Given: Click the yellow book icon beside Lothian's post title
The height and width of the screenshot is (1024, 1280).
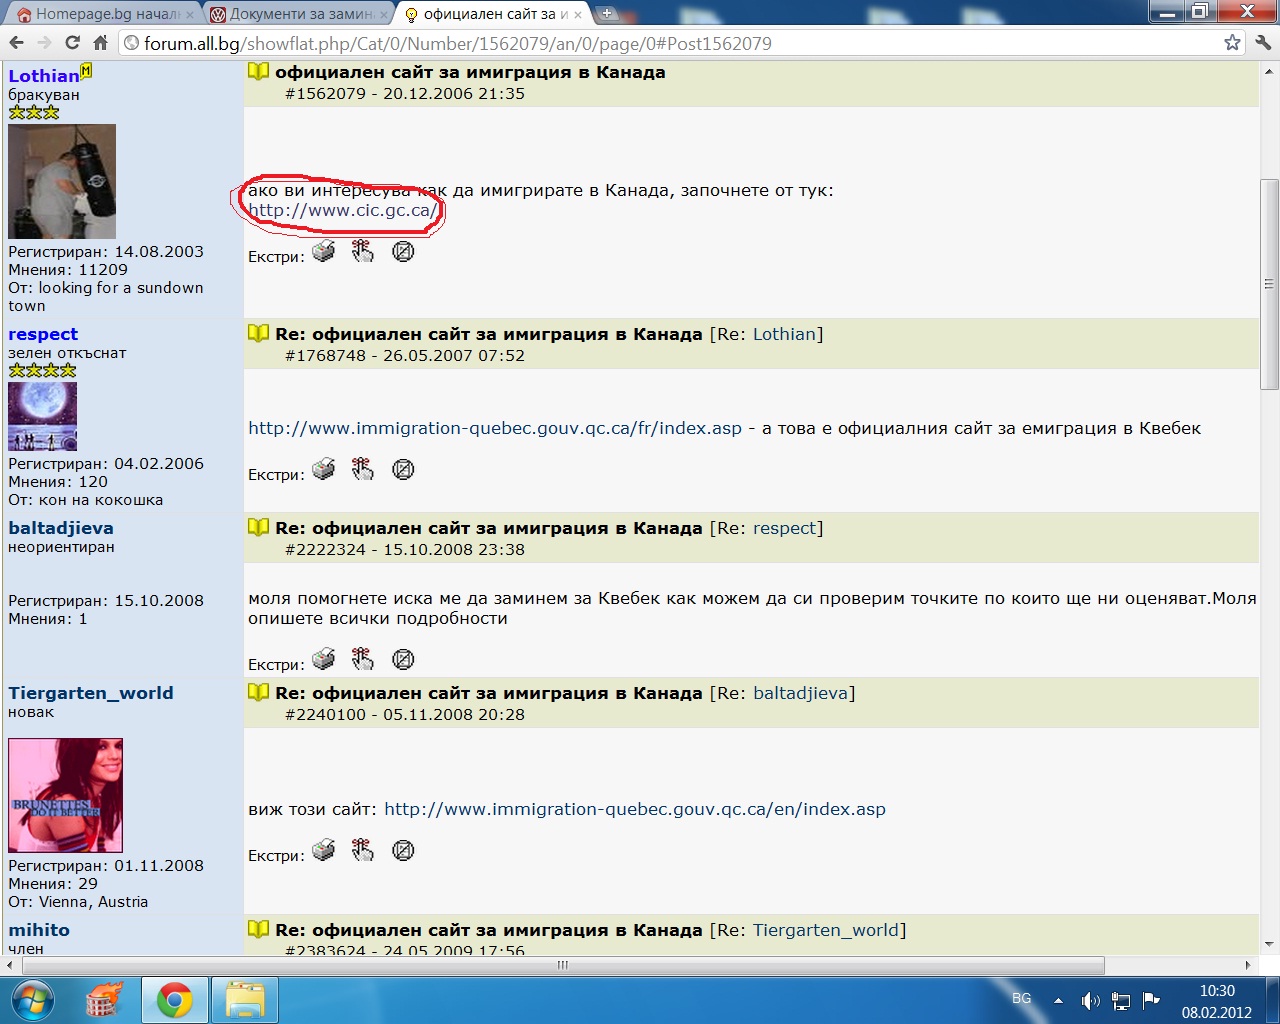Looking at the screenshot, I should click(x=258, y=72).
